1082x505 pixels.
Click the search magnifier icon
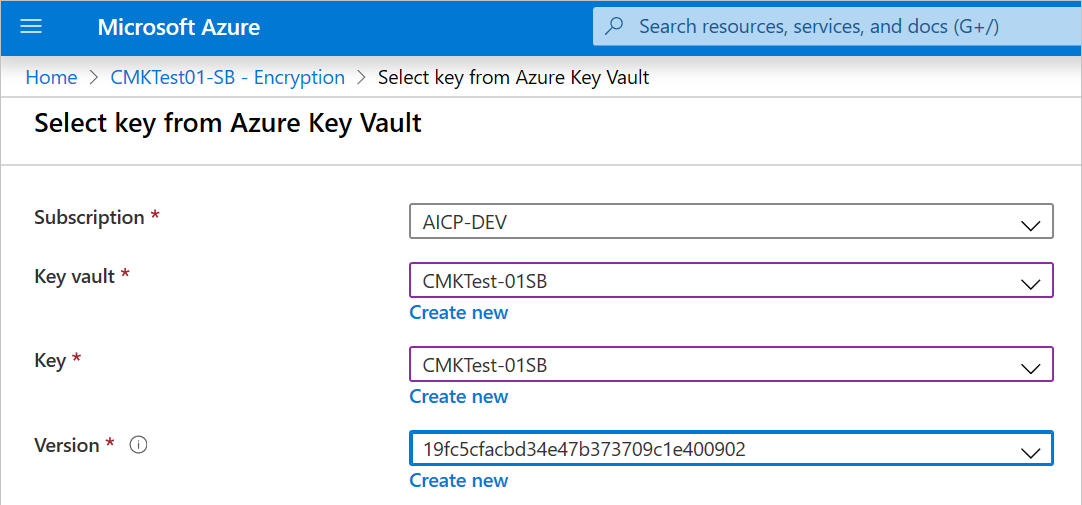(x=616, y=26)
